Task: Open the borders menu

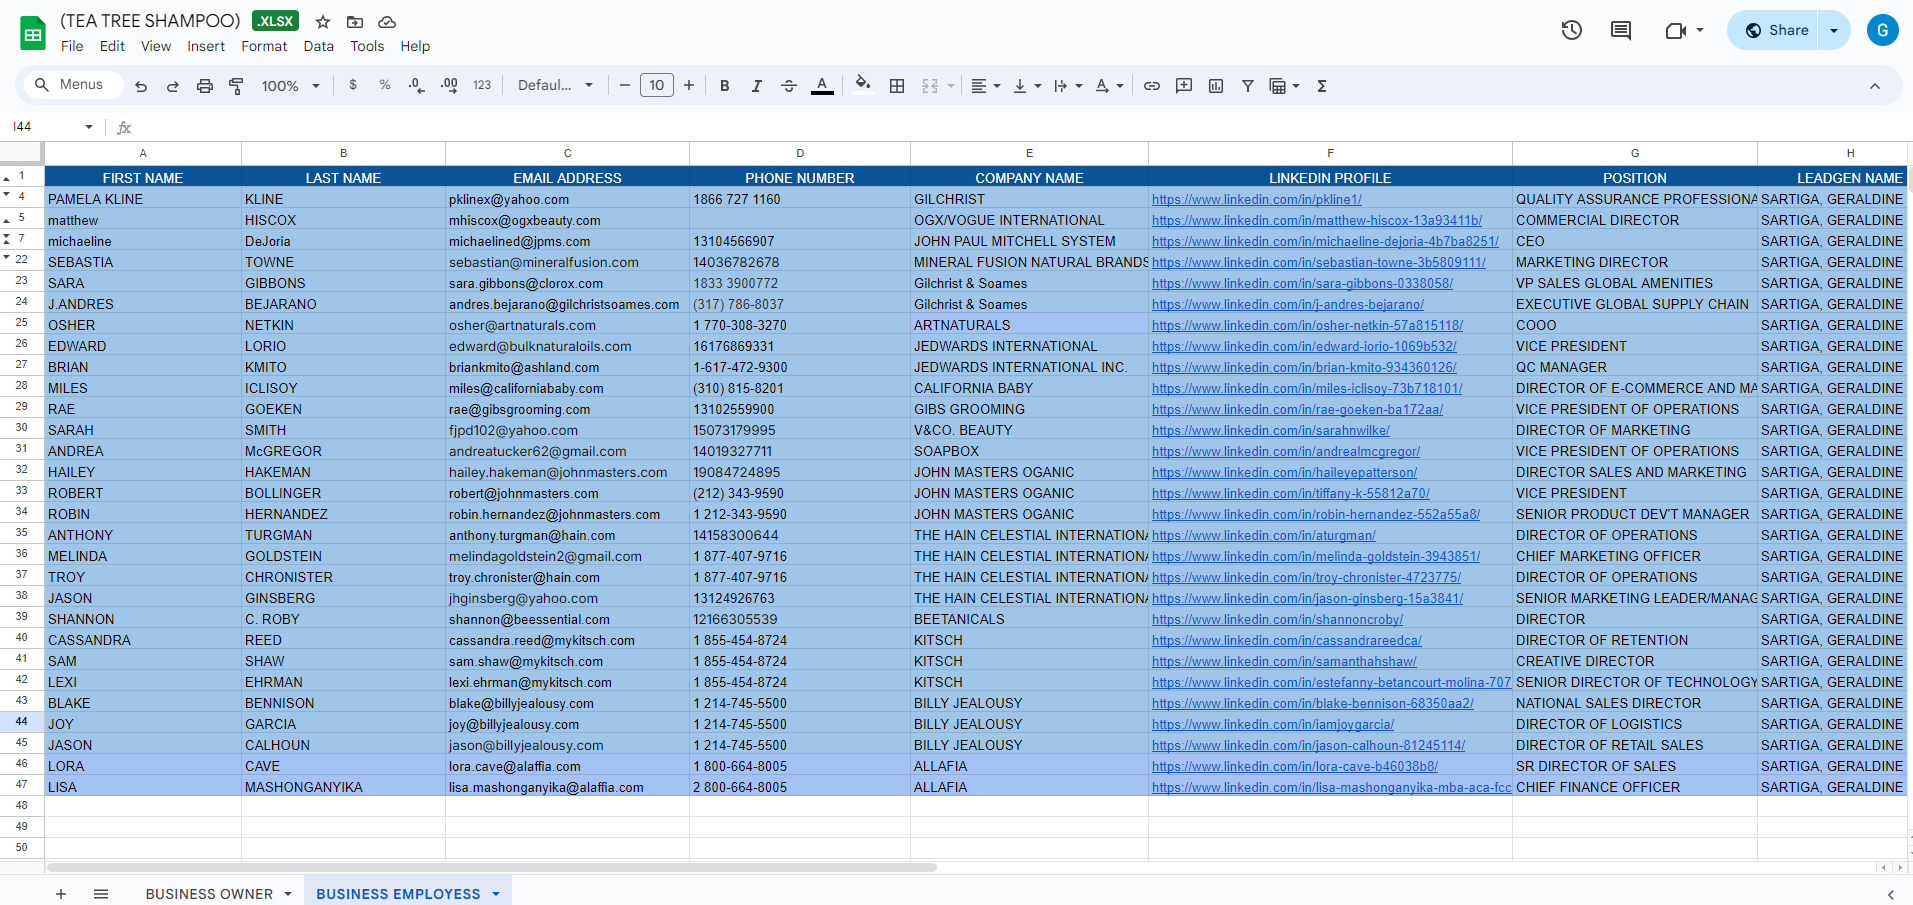Action: 897,86
